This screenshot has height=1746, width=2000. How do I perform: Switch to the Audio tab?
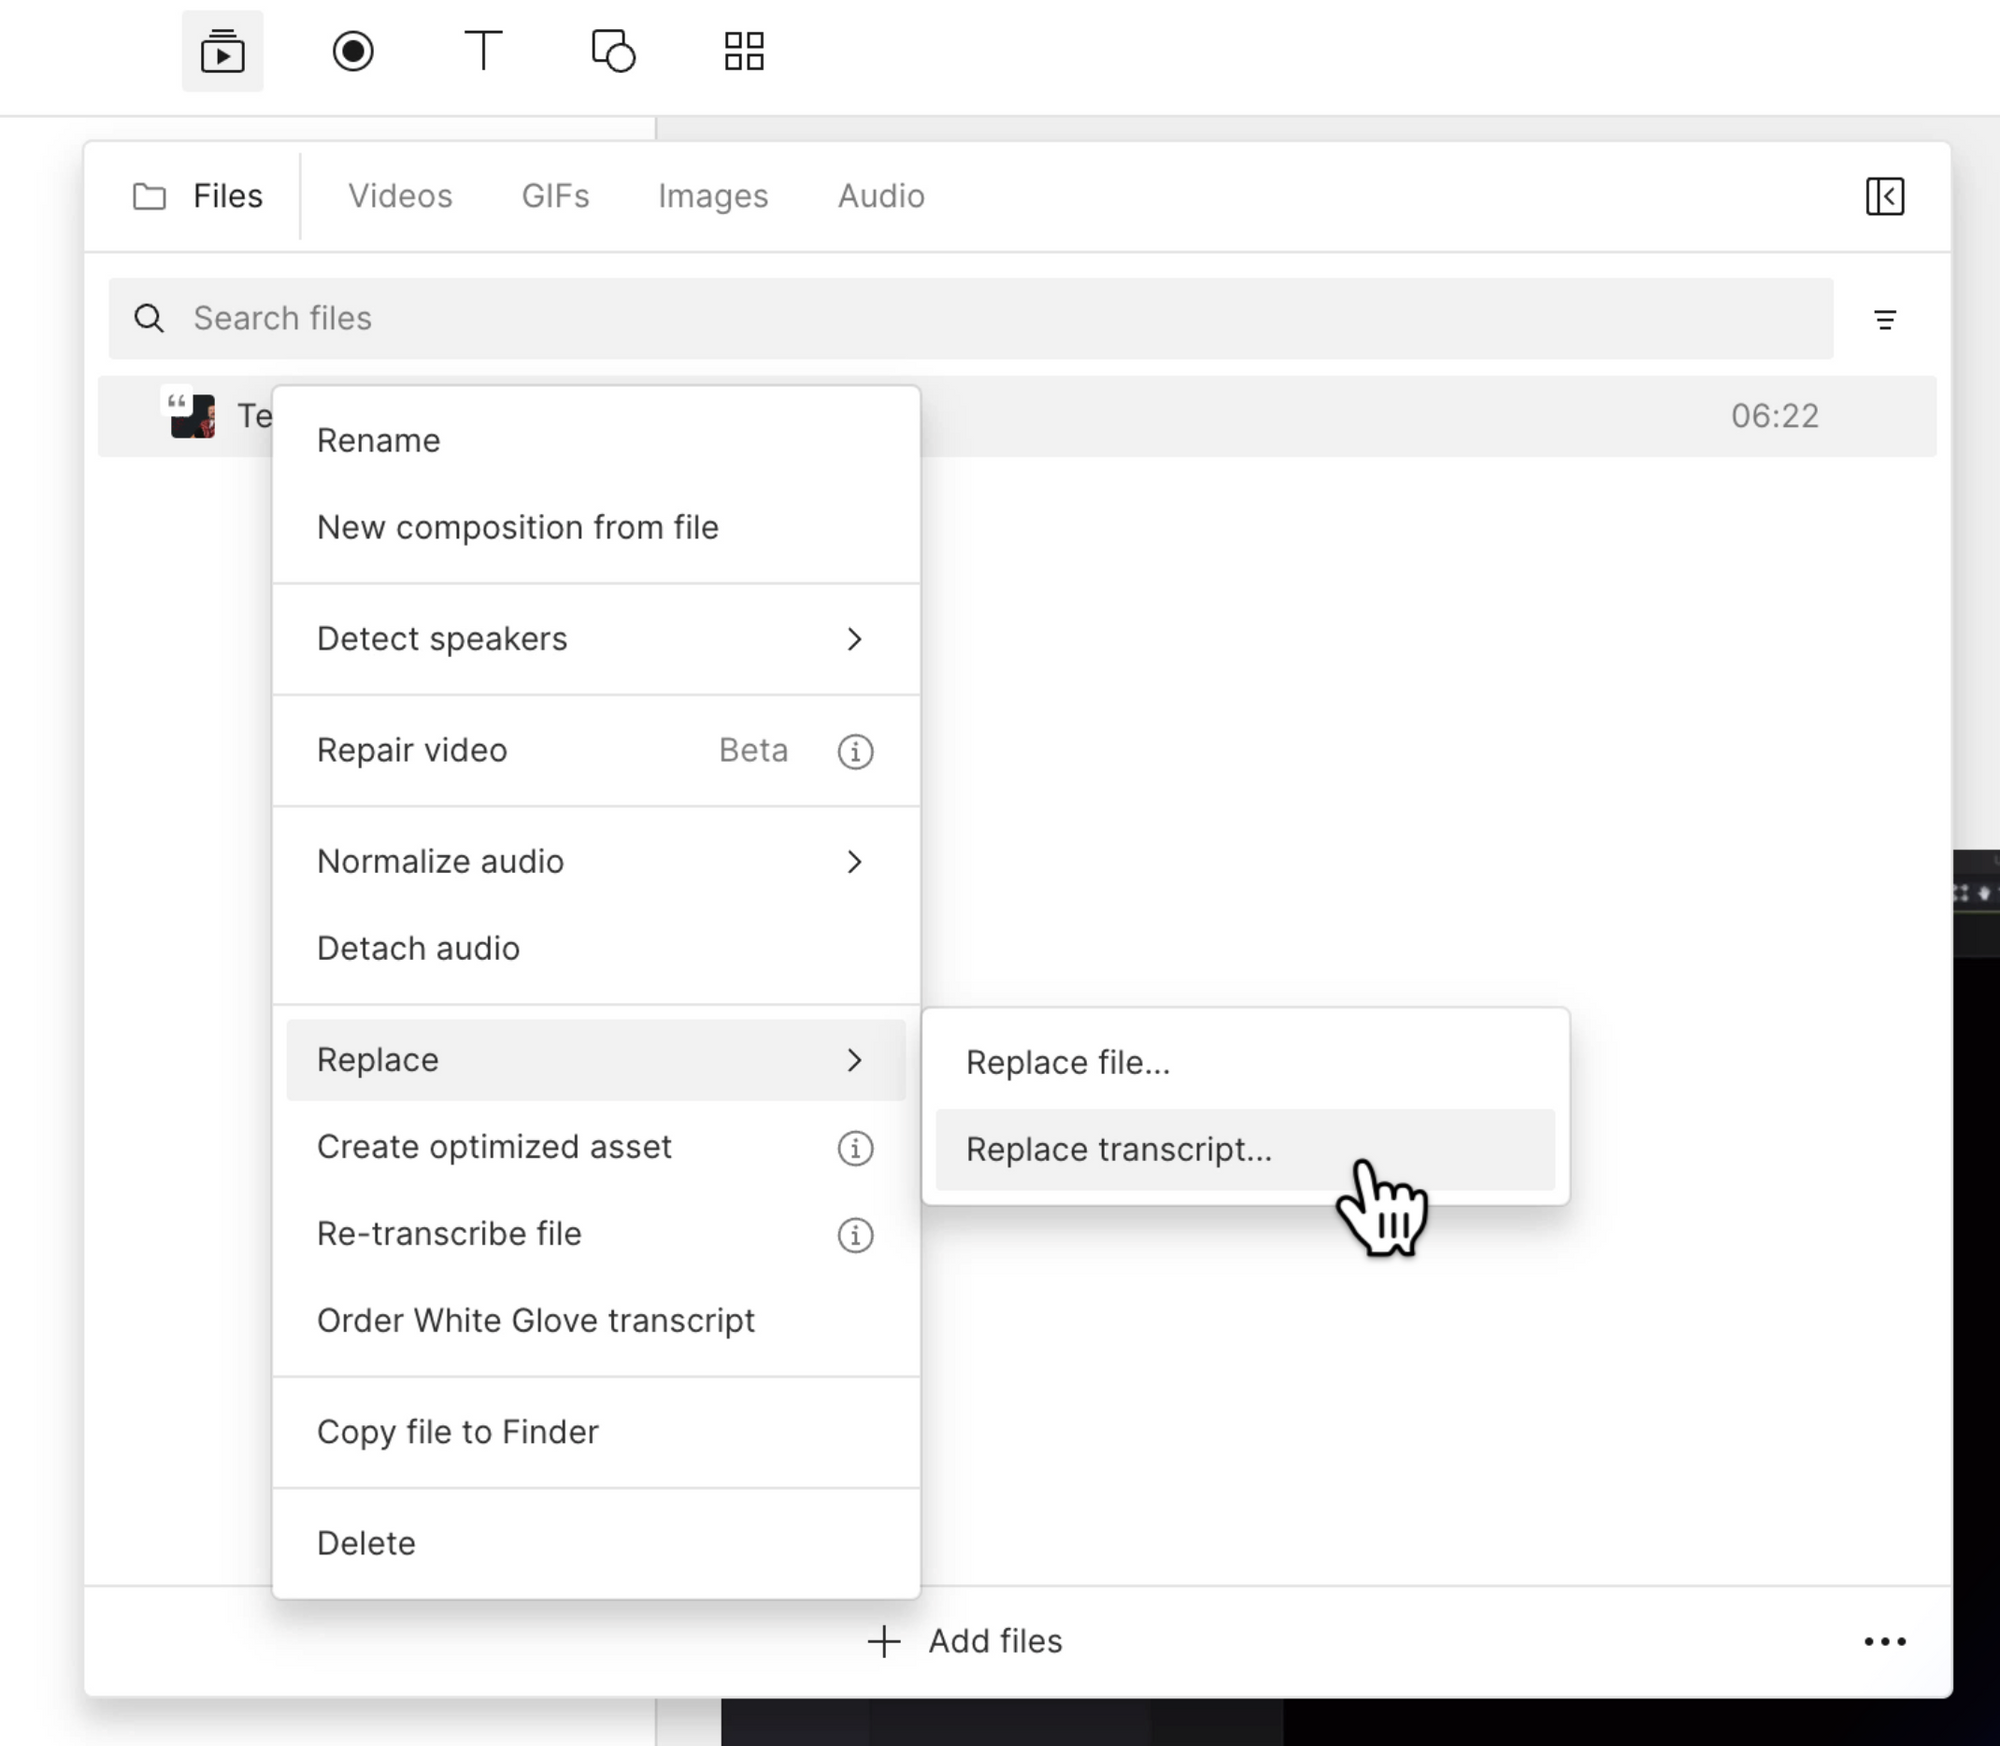coord(881,196)
